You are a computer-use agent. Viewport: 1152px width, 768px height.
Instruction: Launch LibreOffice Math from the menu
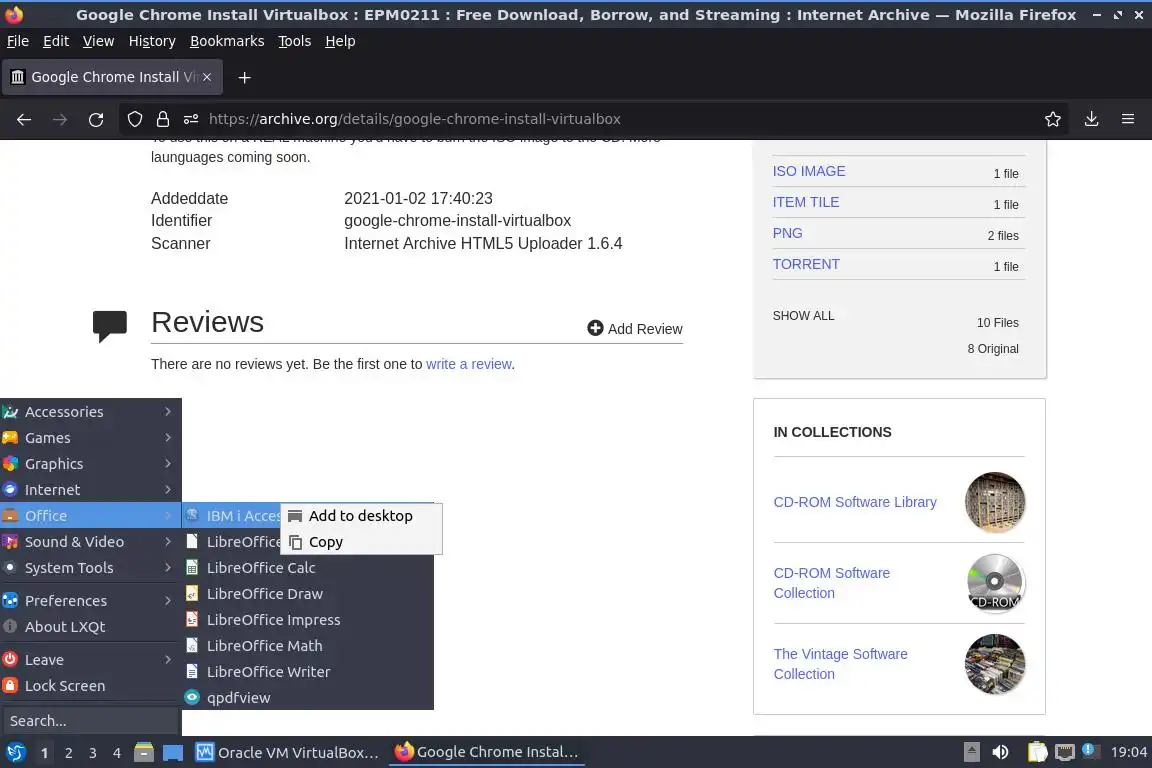pyautogui.click(x=307, y=645)
